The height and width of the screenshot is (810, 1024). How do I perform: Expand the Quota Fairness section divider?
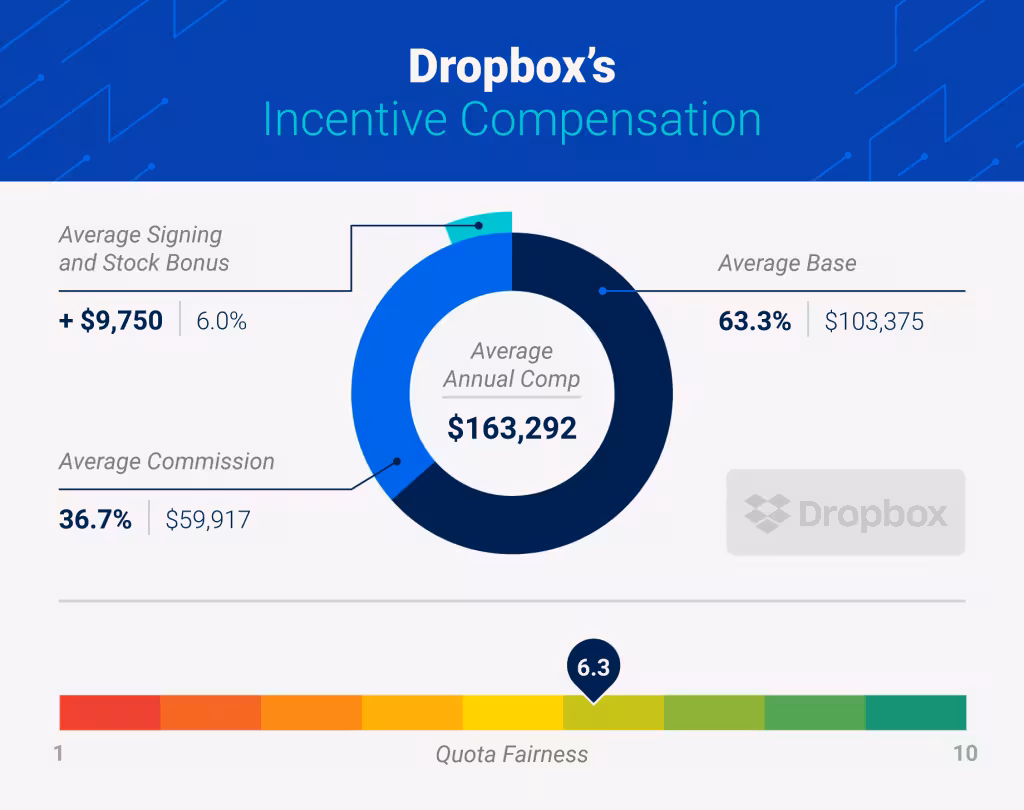pyautogui.click(x=511, y=600)
